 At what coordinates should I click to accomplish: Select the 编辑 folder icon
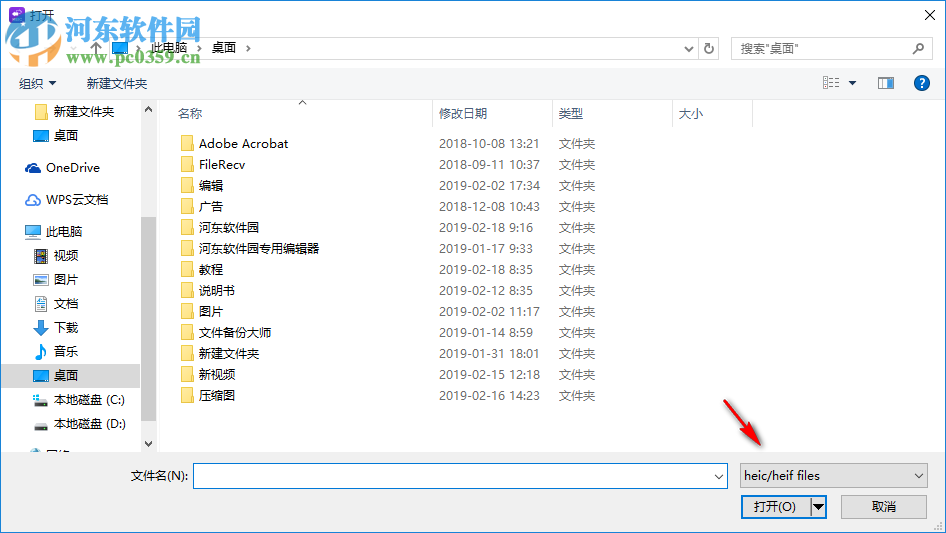[188, 185]
